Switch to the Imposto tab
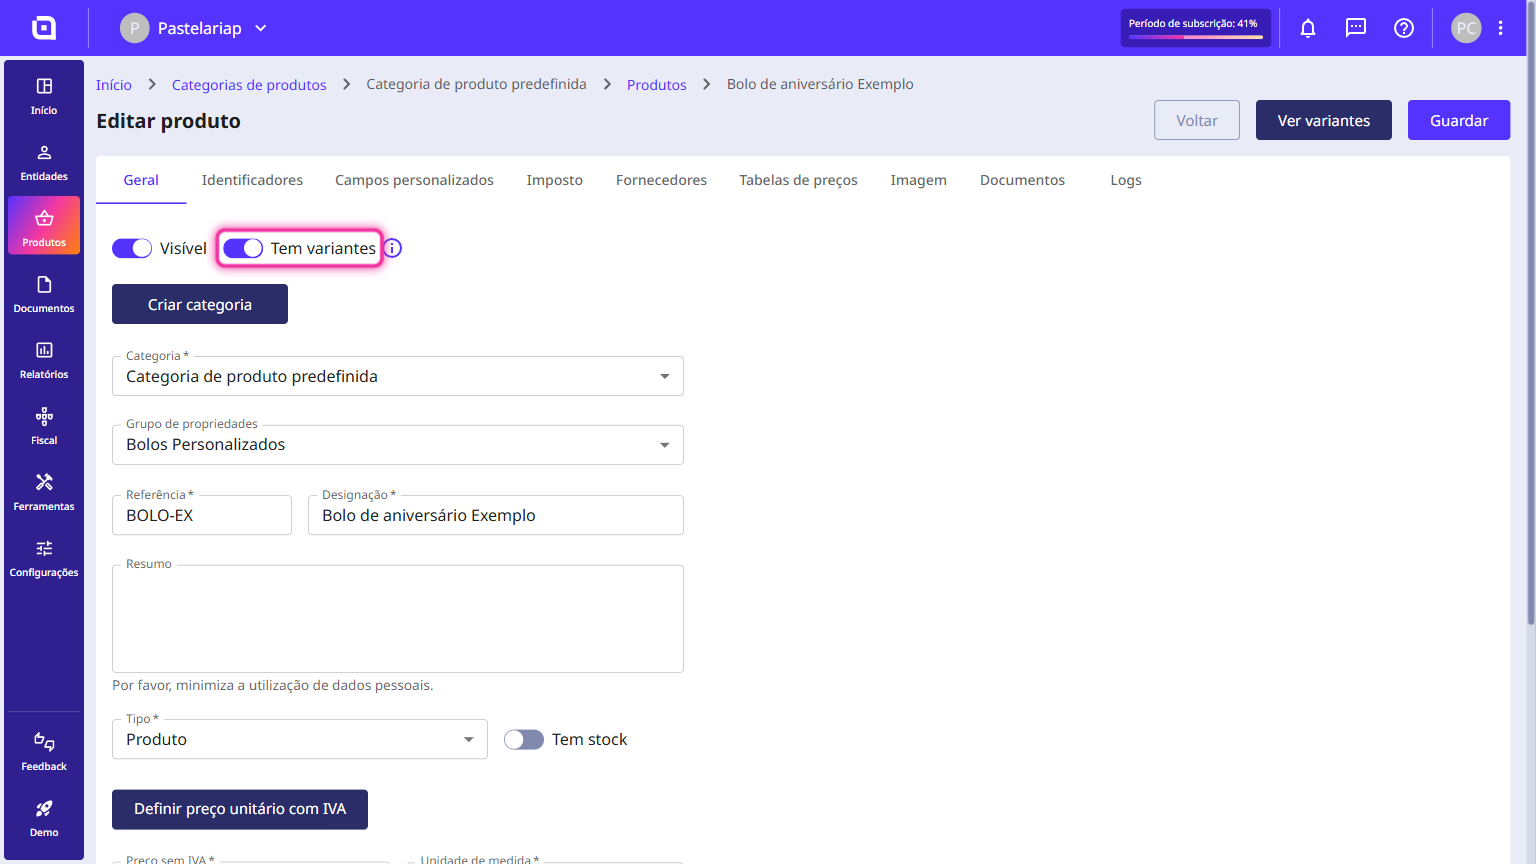1536x864 pixels. 555,180
